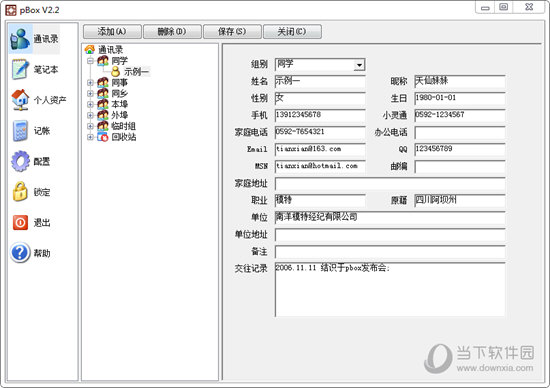550x388 pixels.
Task: Click the 本埠 group icon in tree
Action: click(102, 104)
